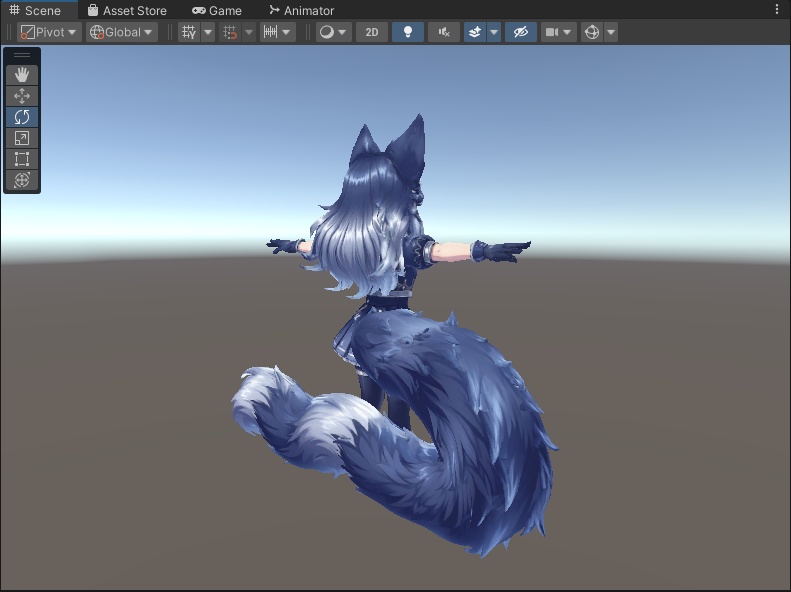Viewport: 791px width, 592px height.
Task: Toggle the grid visibility icon
Action: [x=189, y=32]
